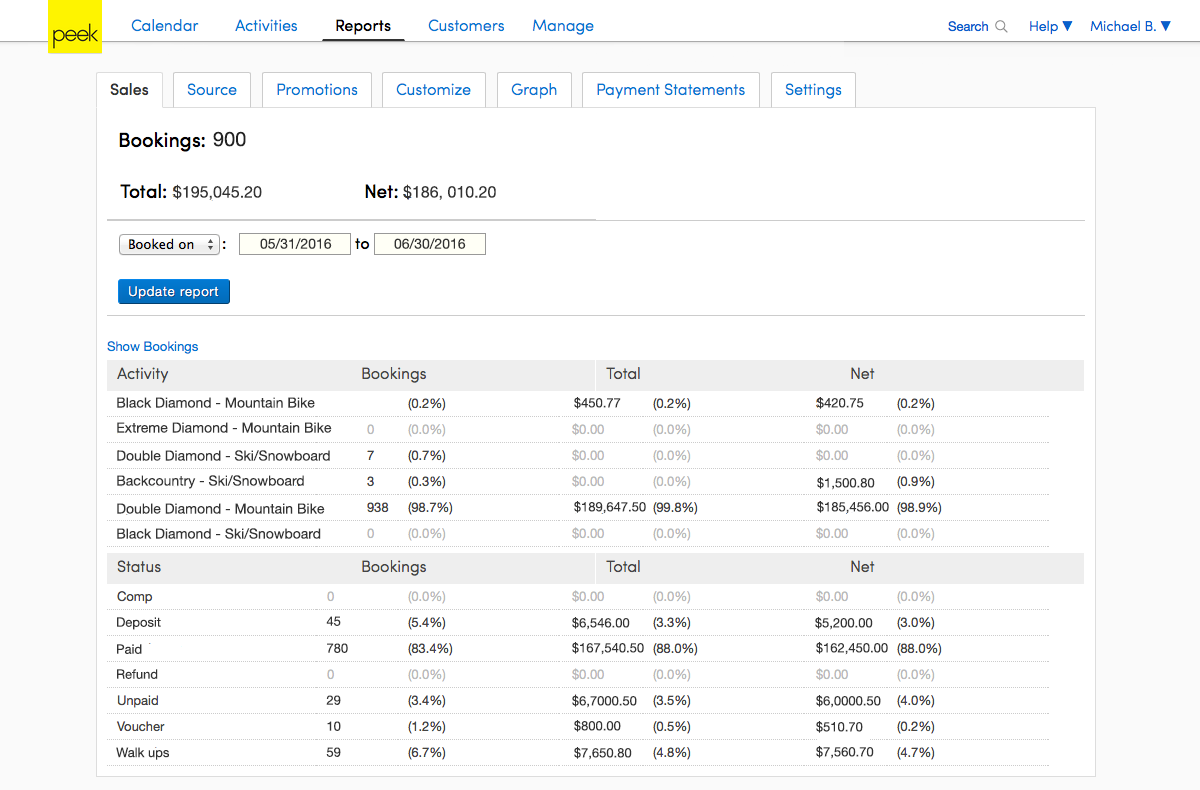Click the $510.70 Voucher net

pos(839,726)
